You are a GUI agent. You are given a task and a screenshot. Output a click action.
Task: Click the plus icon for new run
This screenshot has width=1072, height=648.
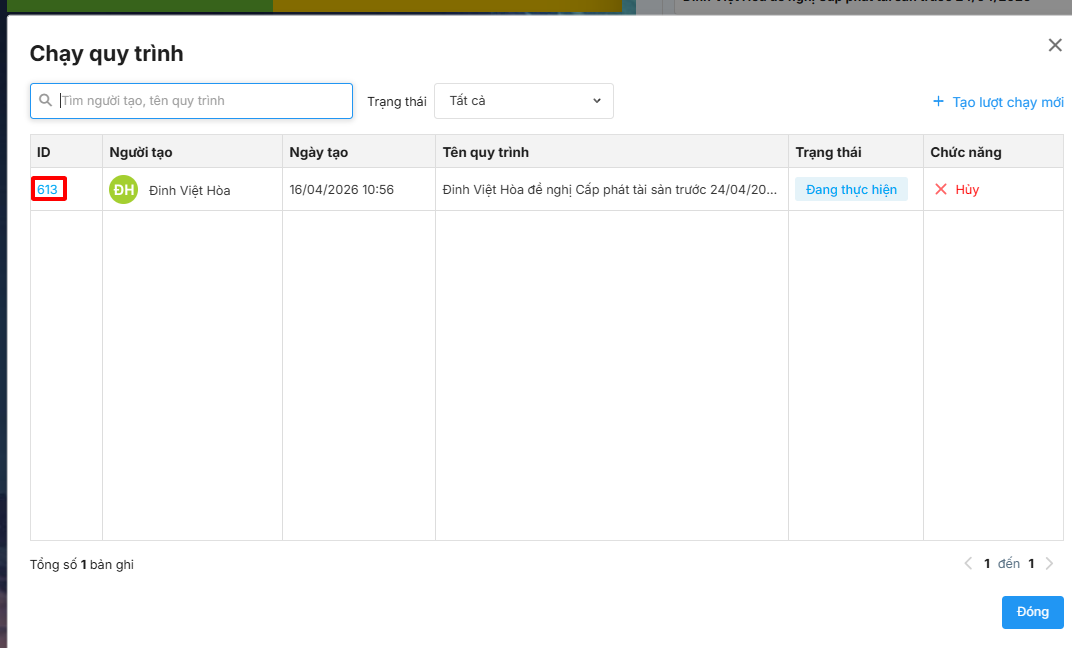click(938, 102)
